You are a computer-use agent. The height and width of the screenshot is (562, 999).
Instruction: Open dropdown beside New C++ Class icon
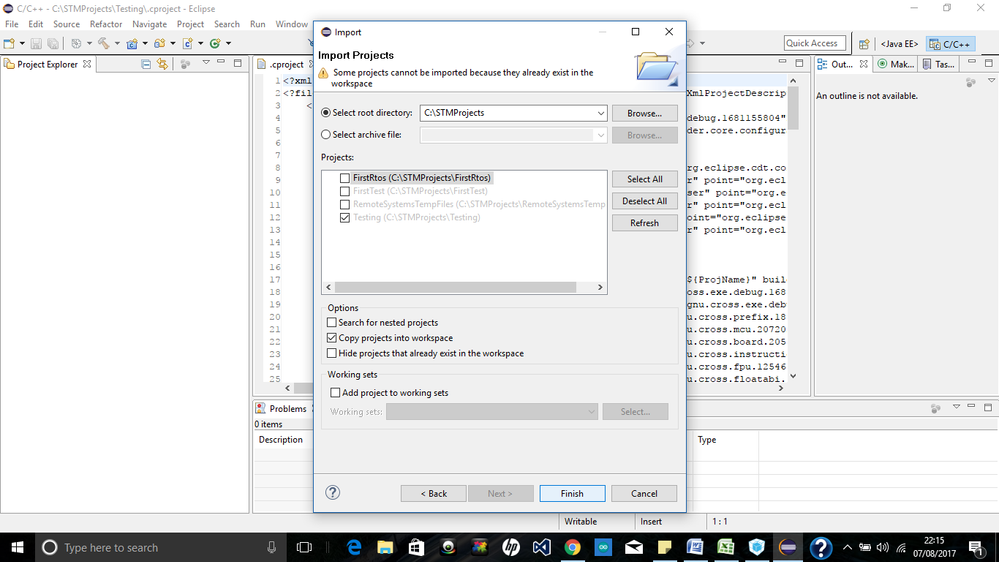(229, 43)
